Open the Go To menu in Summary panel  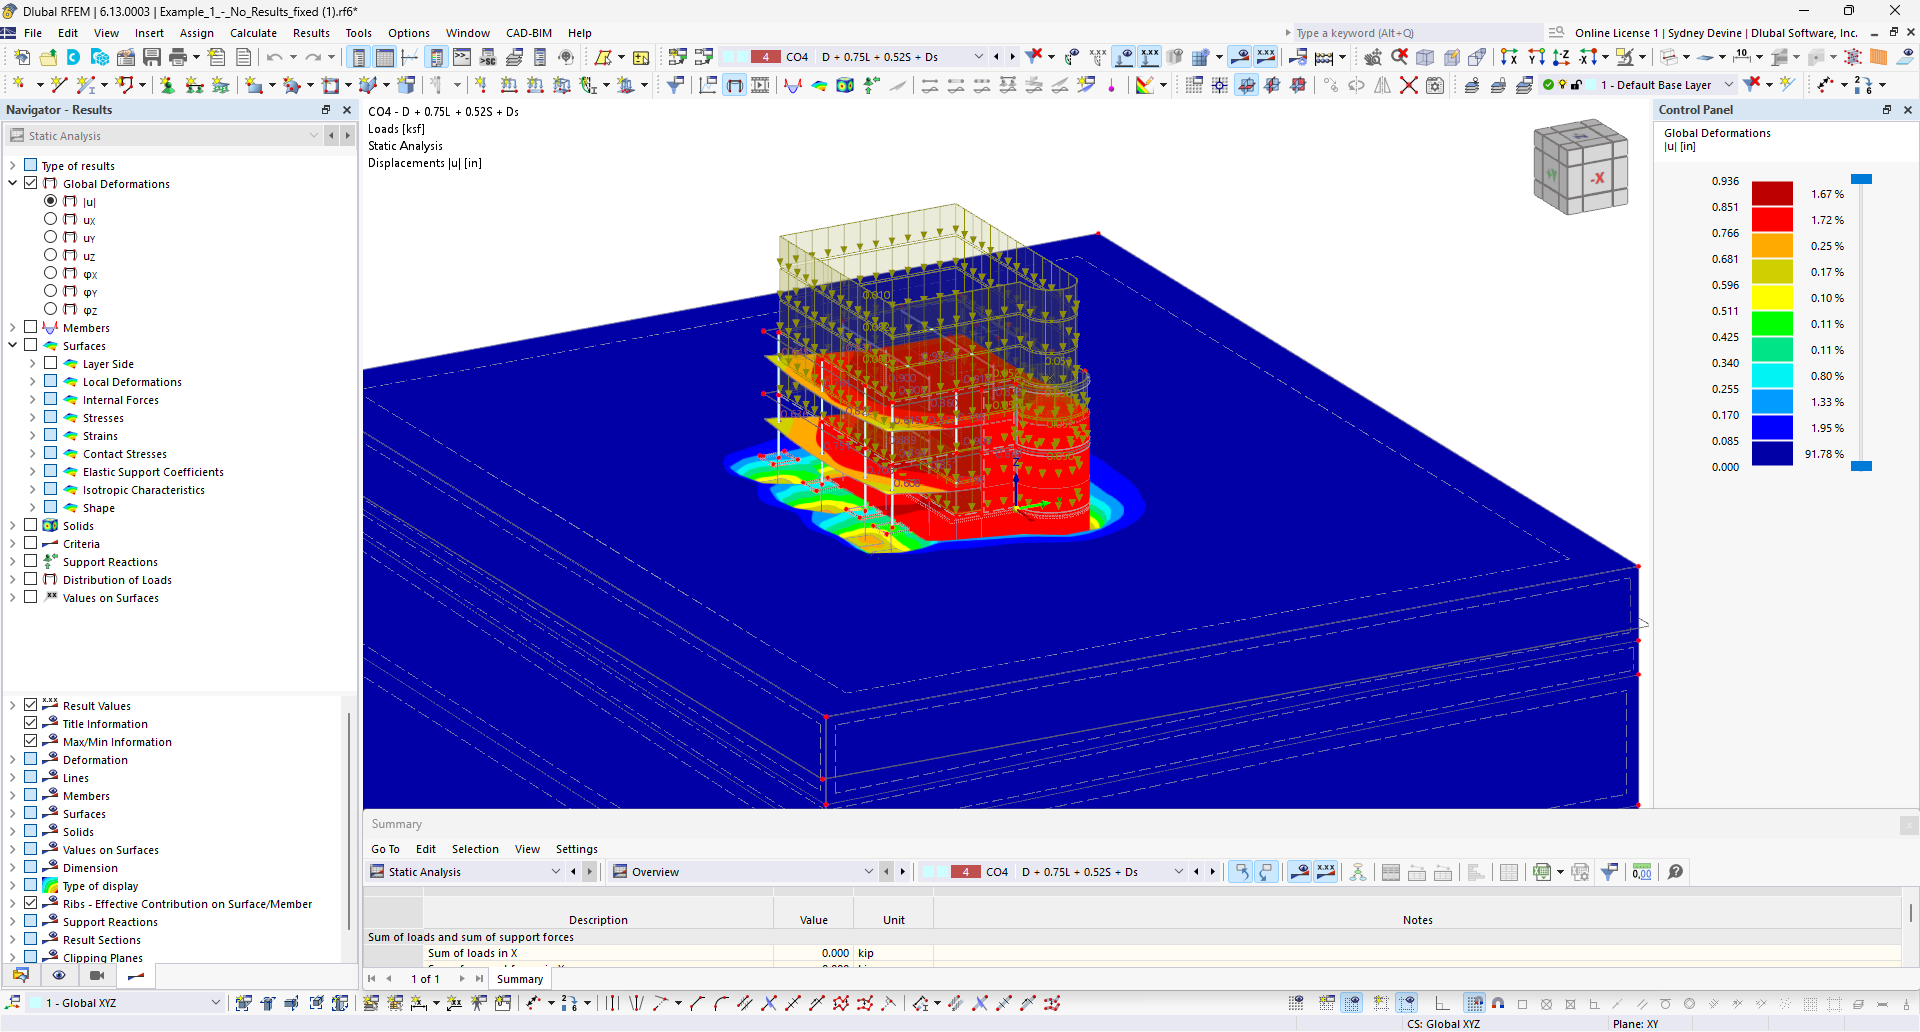coord(385,849)
